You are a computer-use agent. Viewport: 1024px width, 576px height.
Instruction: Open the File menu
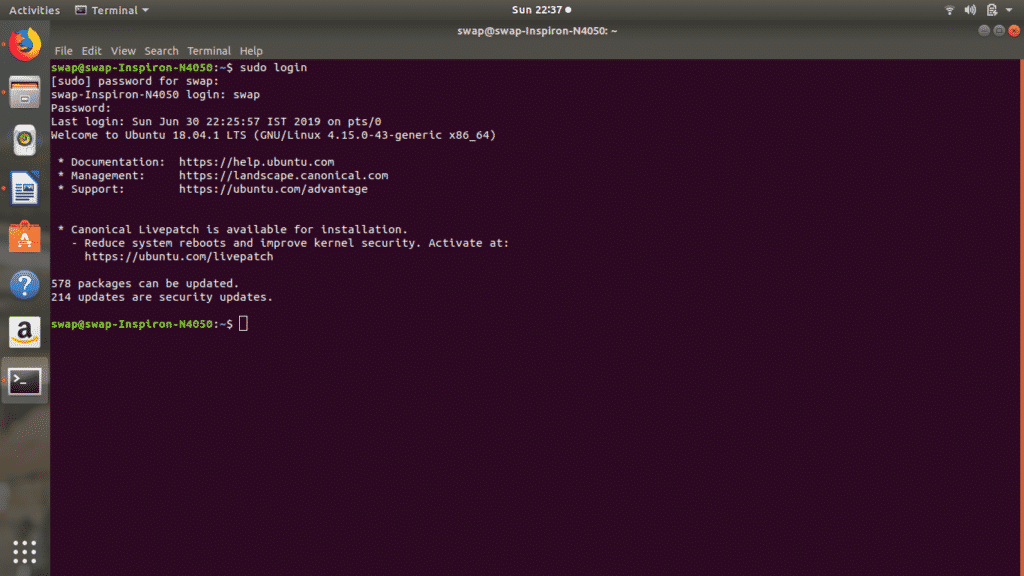(x=63, y=51)
